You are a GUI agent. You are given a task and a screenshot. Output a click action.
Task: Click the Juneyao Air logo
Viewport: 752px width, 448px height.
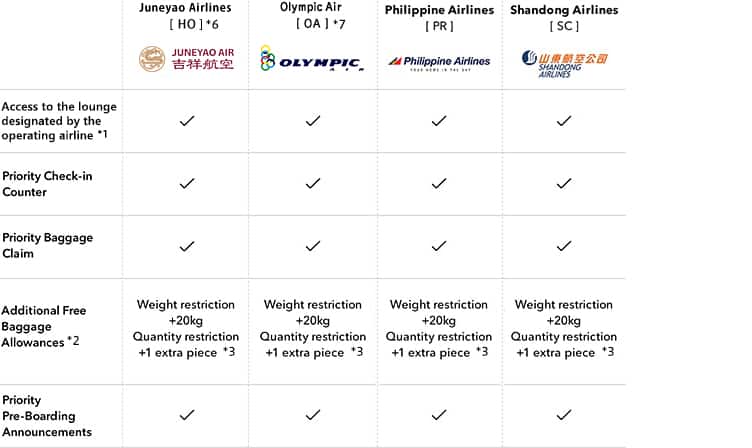(186, 59)
